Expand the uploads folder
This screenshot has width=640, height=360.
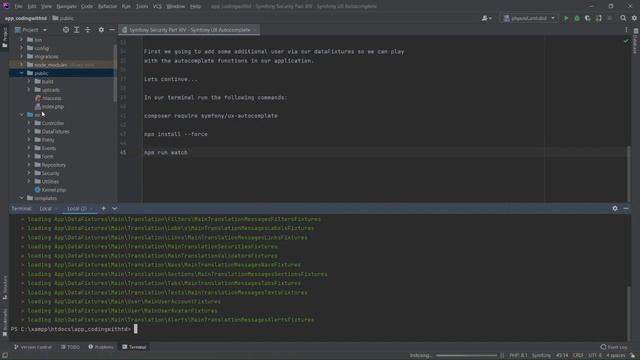pos(29,90)
